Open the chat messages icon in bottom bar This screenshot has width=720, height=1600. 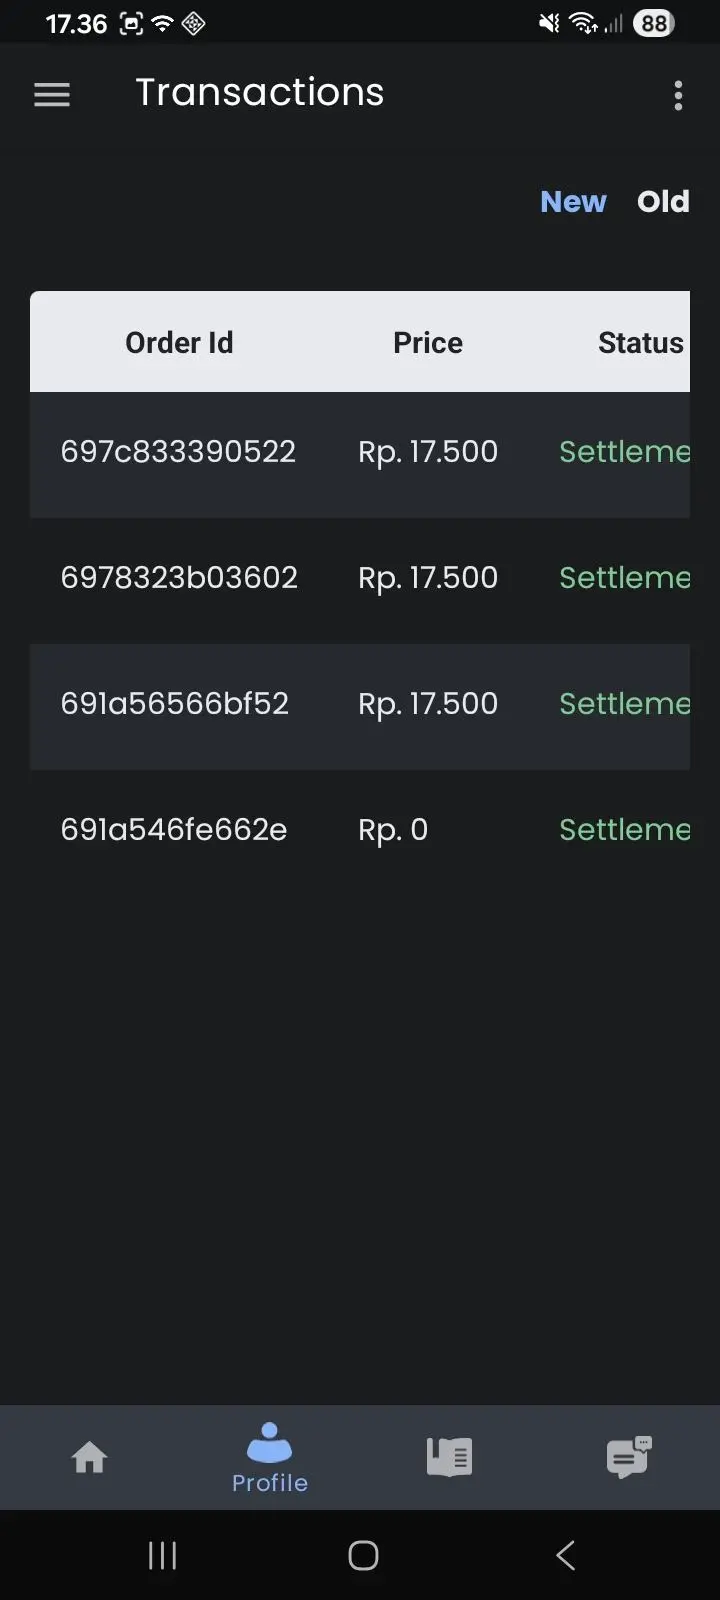click(x=629, y=1457)
